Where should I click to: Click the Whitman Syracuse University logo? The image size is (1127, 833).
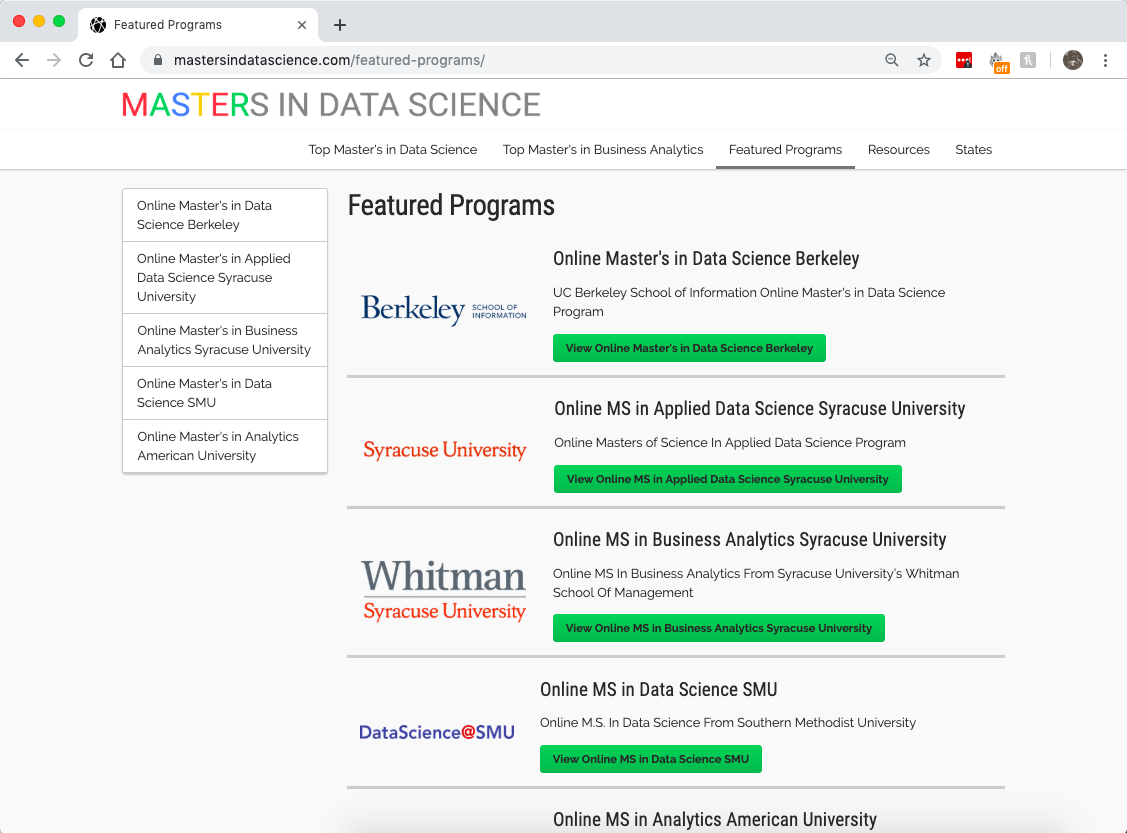click(444, 590)
